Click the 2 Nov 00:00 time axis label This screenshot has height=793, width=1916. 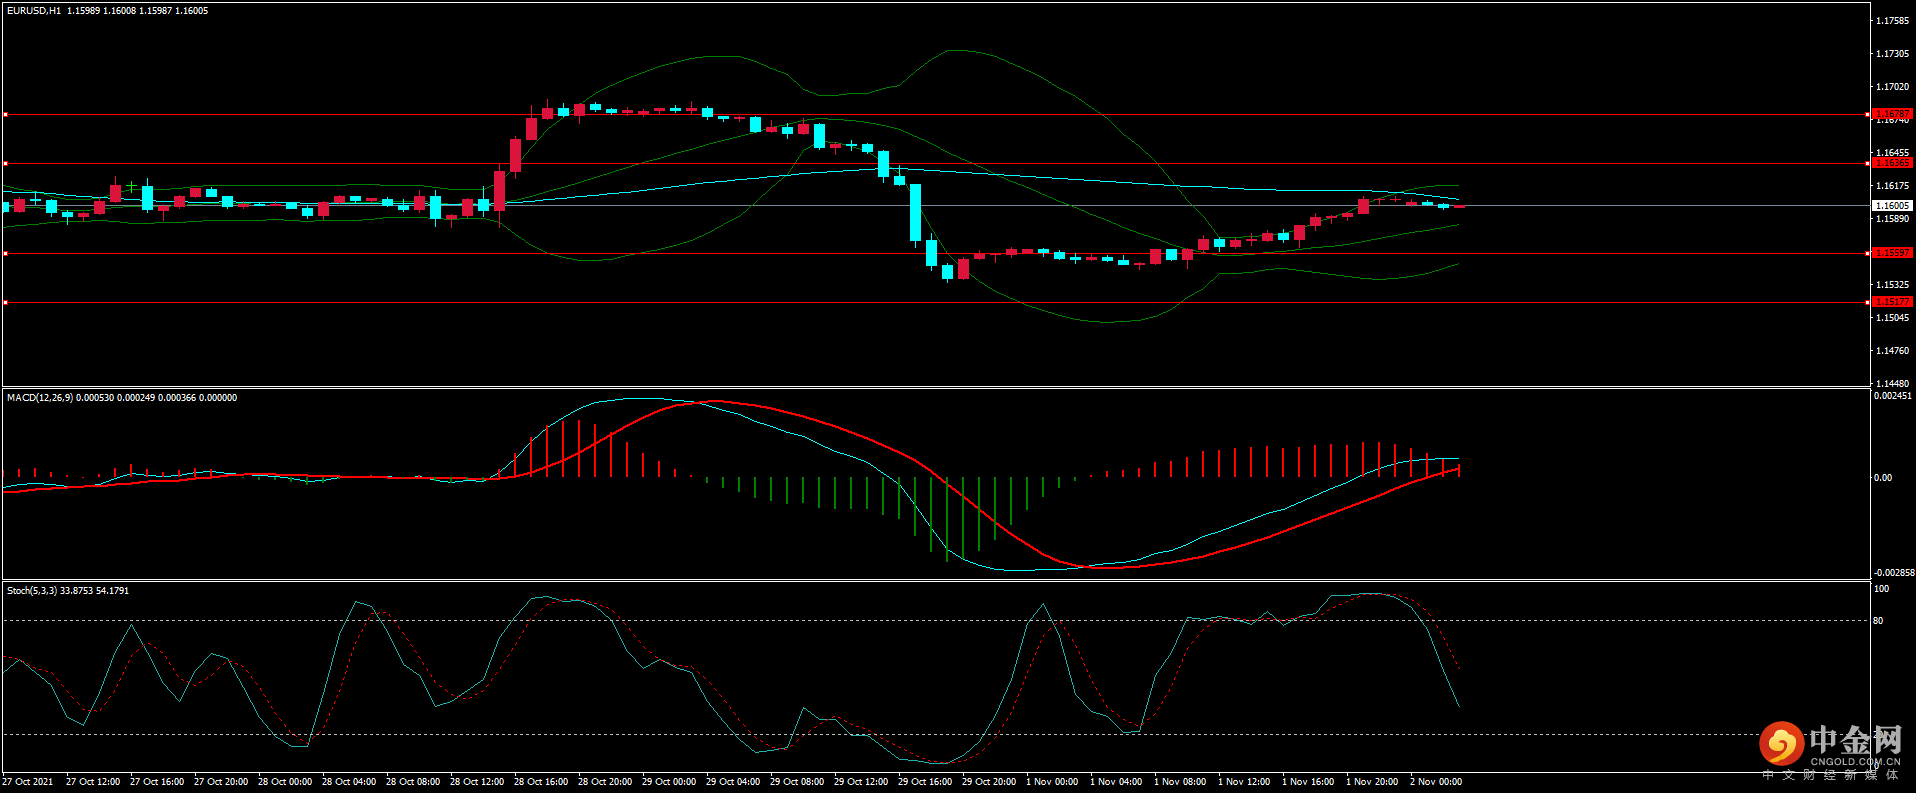coord(1436,782)
